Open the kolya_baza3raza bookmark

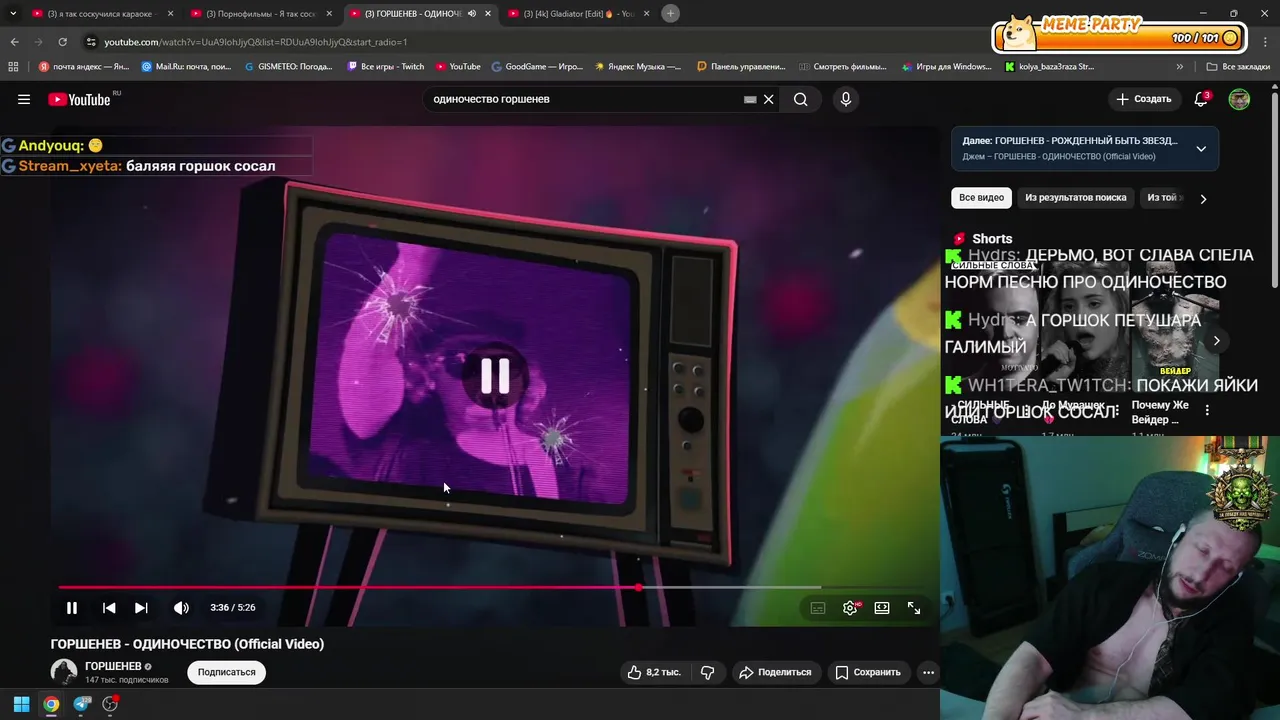click(1049, 67)
